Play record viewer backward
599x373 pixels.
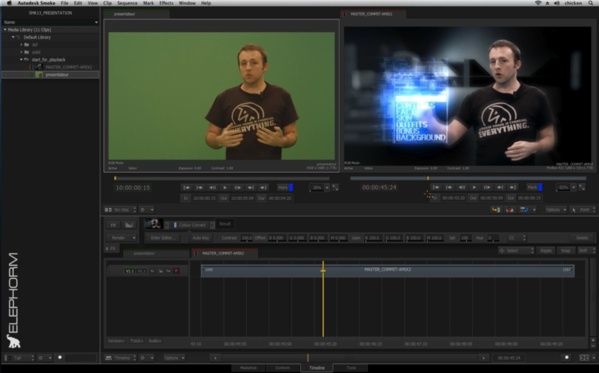point(462,187)
